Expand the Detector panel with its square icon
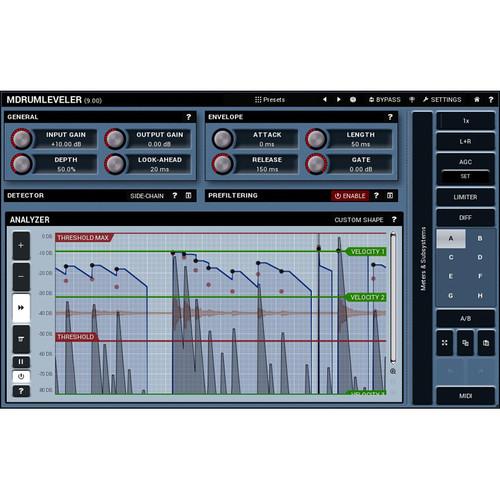 188,196
